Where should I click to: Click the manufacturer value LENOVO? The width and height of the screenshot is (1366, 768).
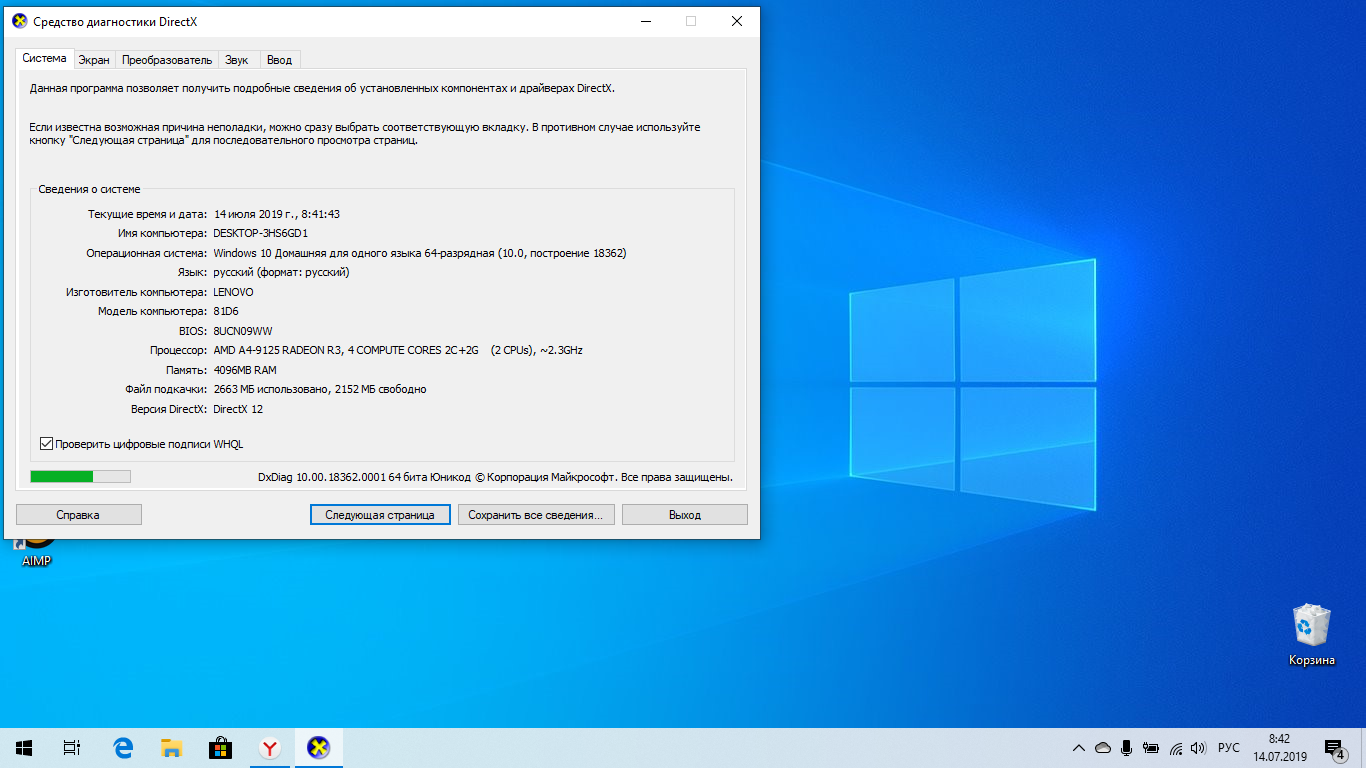click(x=233, y=292)
